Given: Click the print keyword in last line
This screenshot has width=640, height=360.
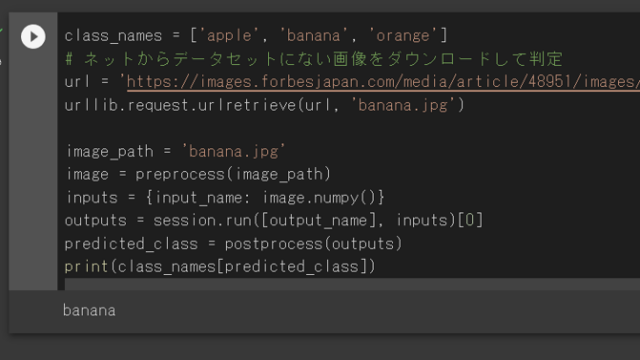Looking at the screenshot, I should coord(86,267).
